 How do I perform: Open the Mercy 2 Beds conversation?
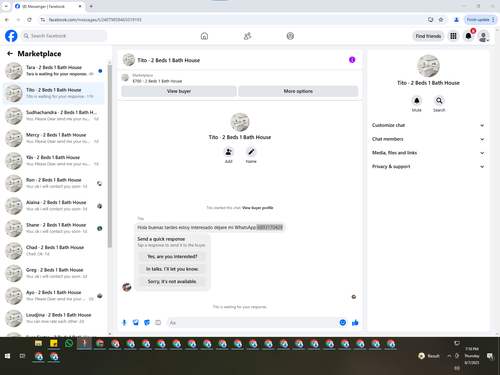pos(54,138)
